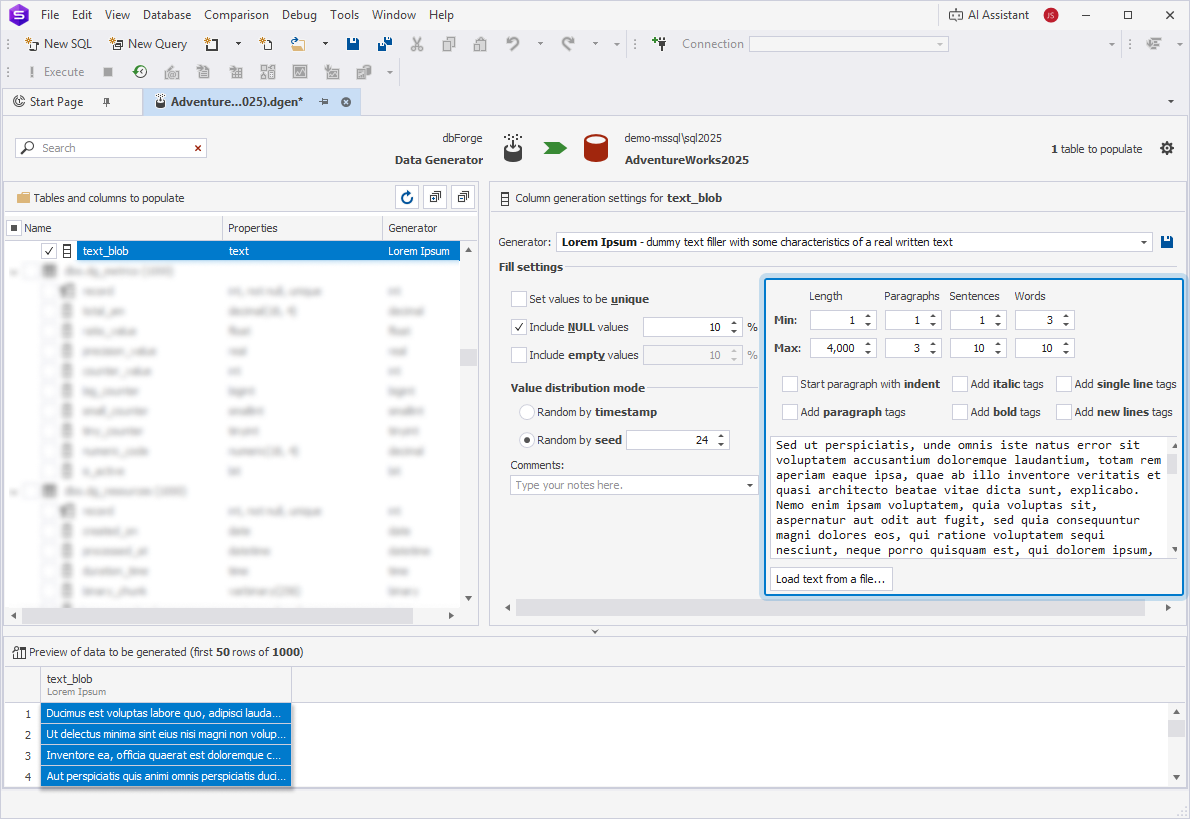Click the Save All icon
1190x819 pixels.
[385, 44]
